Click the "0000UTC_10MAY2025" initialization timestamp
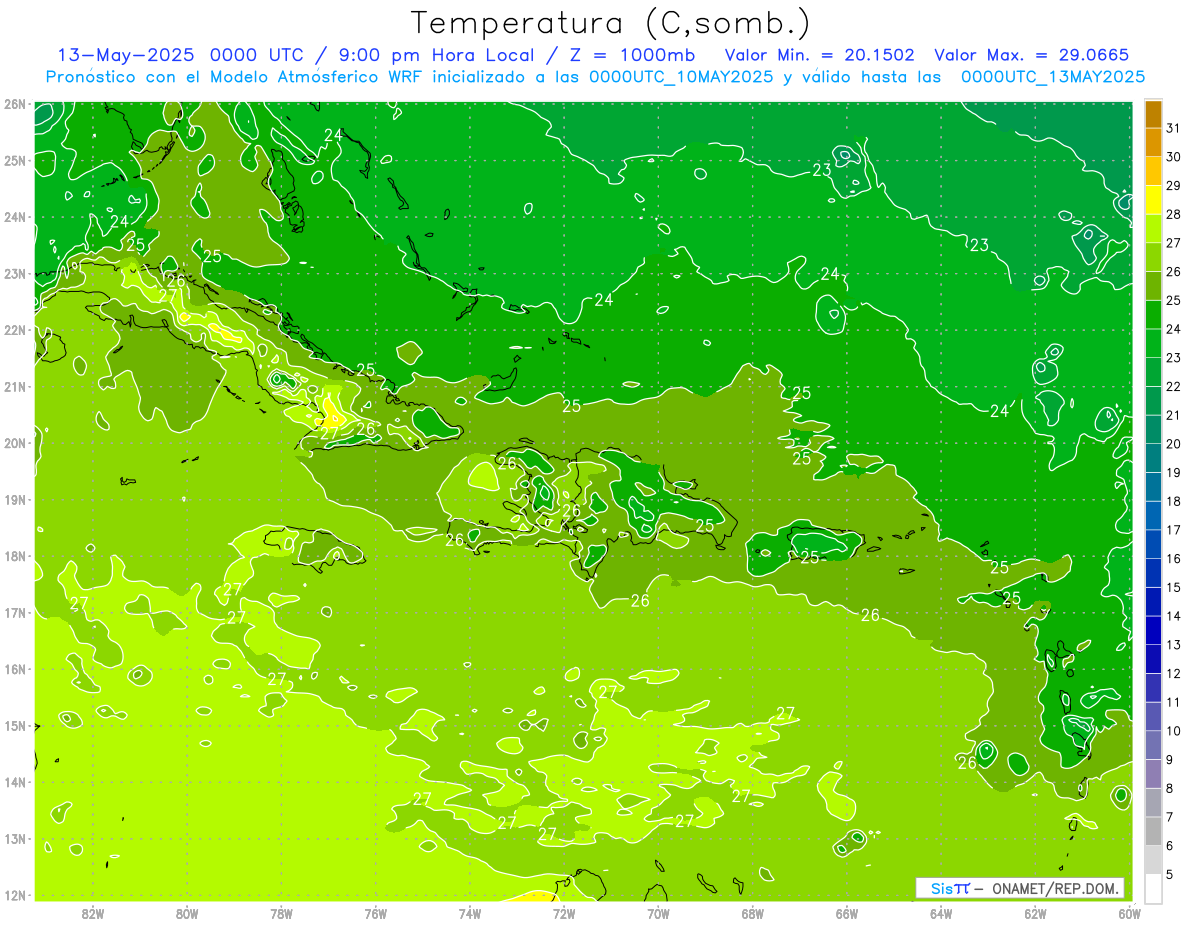This screenshot has width=1200, height=927. tap(680, 77)
